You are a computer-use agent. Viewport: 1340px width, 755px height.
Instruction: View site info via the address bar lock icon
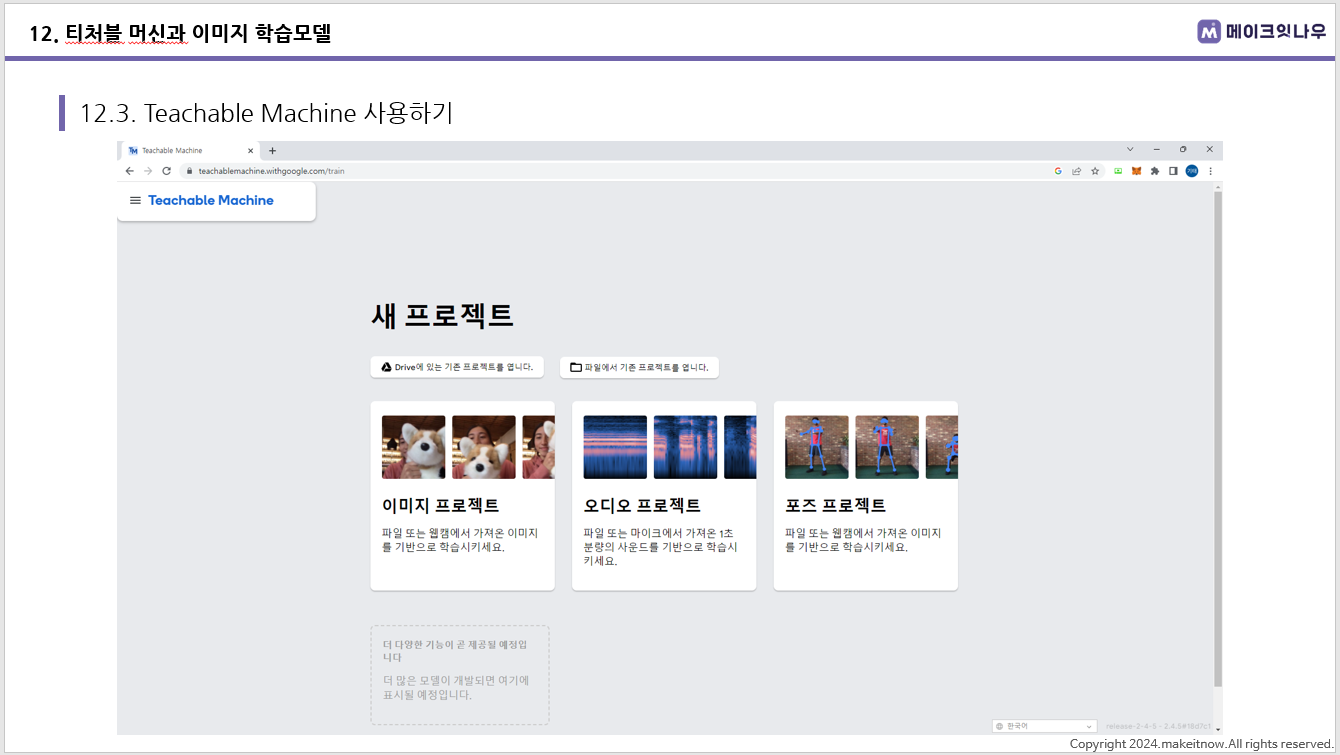coord(188,171)
